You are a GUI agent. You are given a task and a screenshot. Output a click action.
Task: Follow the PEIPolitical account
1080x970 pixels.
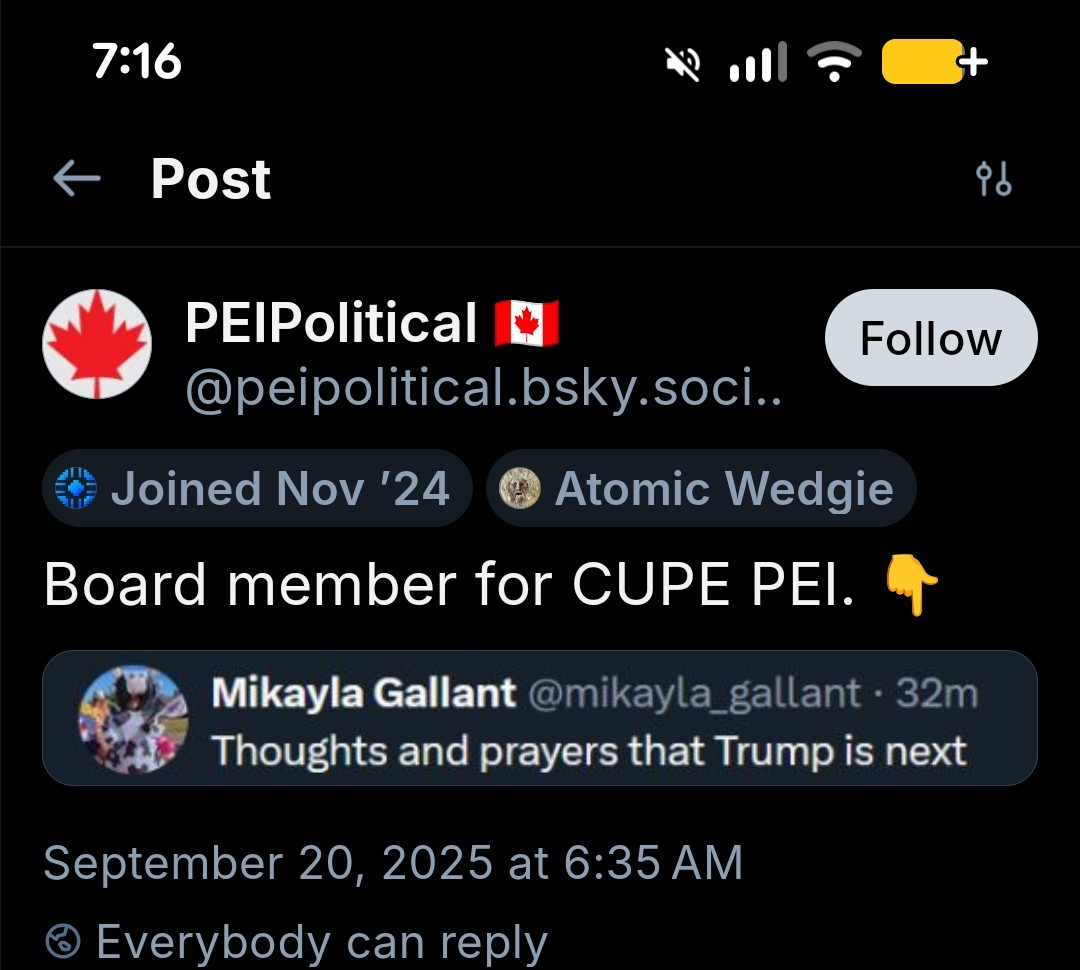(x=930, y=338)
